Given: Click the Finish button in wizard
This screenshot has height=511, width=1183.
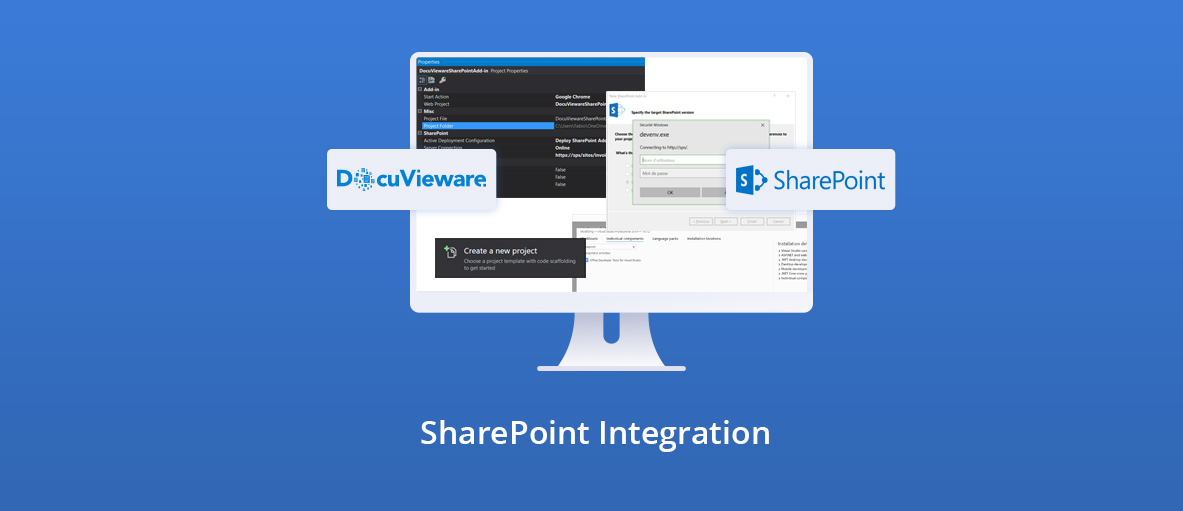Looking at the screenshot, I should 751,221.
